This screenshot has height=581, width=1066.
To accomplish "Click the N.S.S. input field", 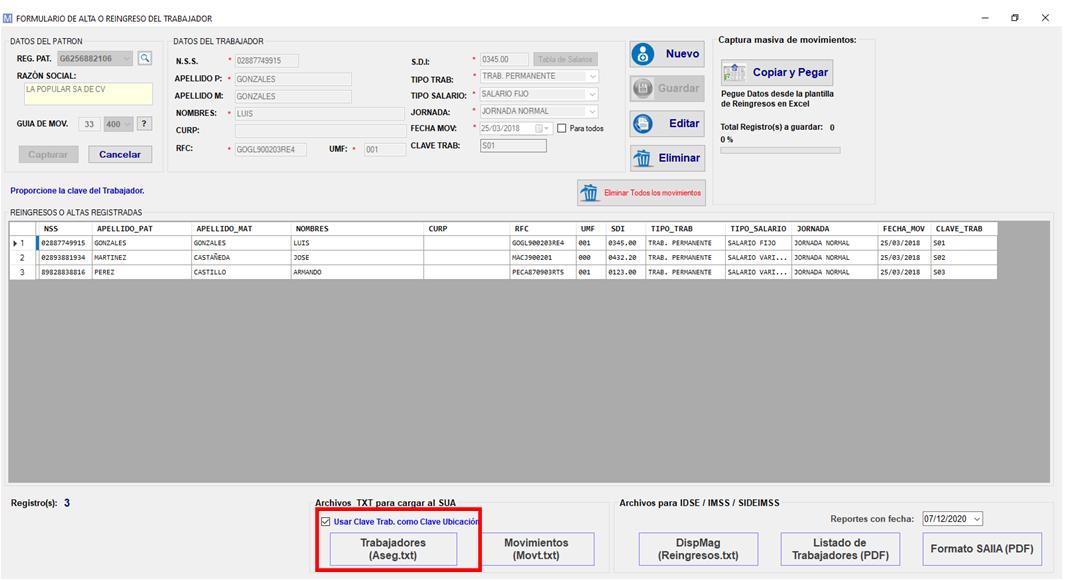I will pos(266,61).
